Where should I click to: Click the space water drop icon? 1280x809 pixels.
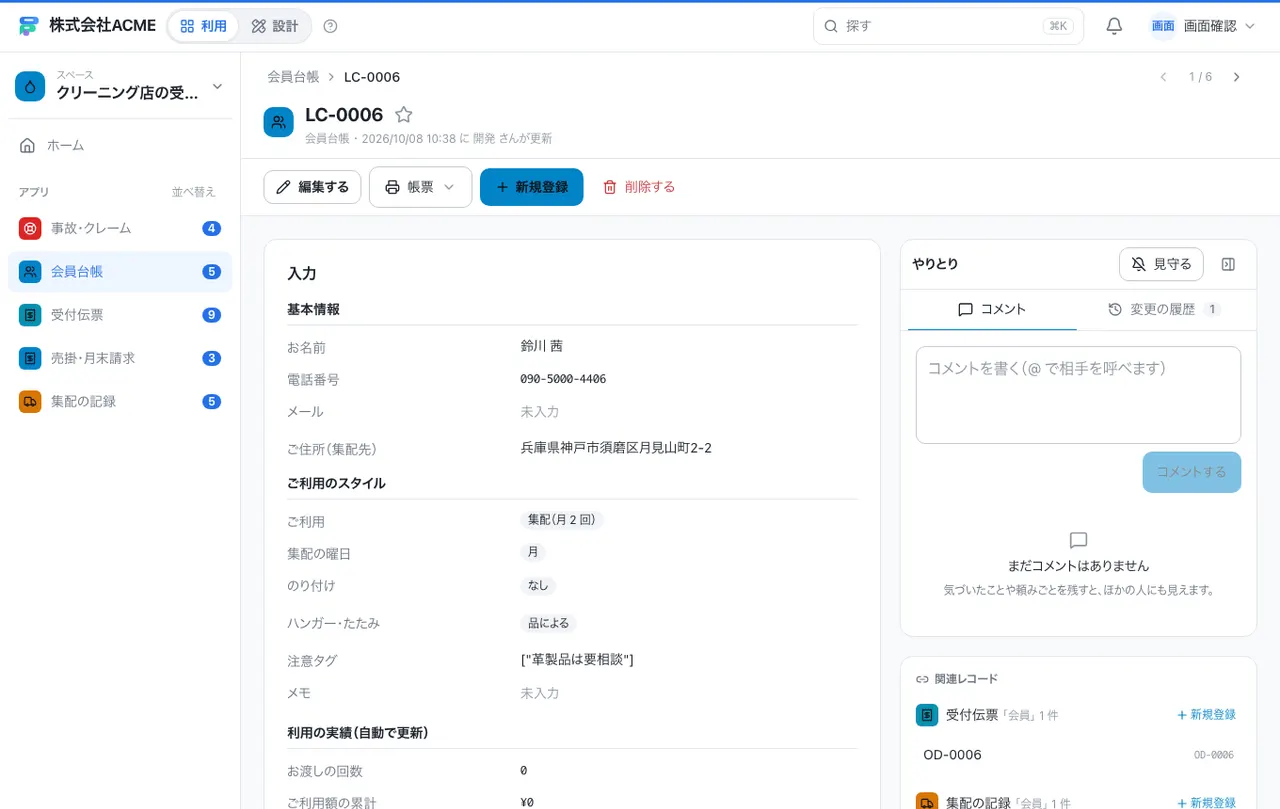[x=30, y=87]
